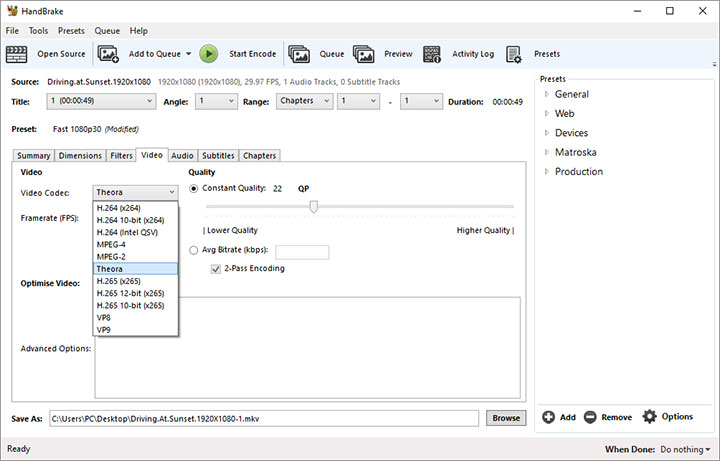This screenshot has width=720, height=461.
Task: Click the Save As file path field
Action: coord(263,418)
